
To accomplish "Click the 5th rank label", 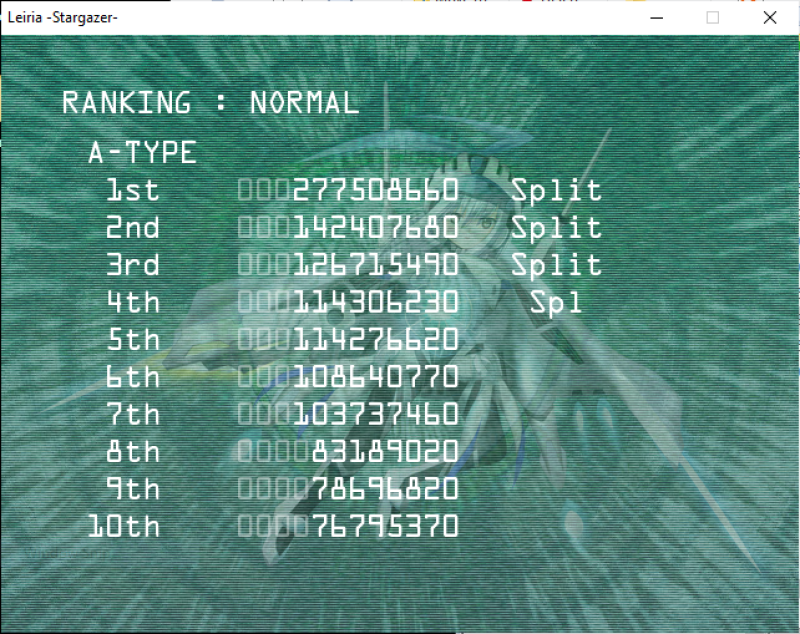I will (133, 340).
